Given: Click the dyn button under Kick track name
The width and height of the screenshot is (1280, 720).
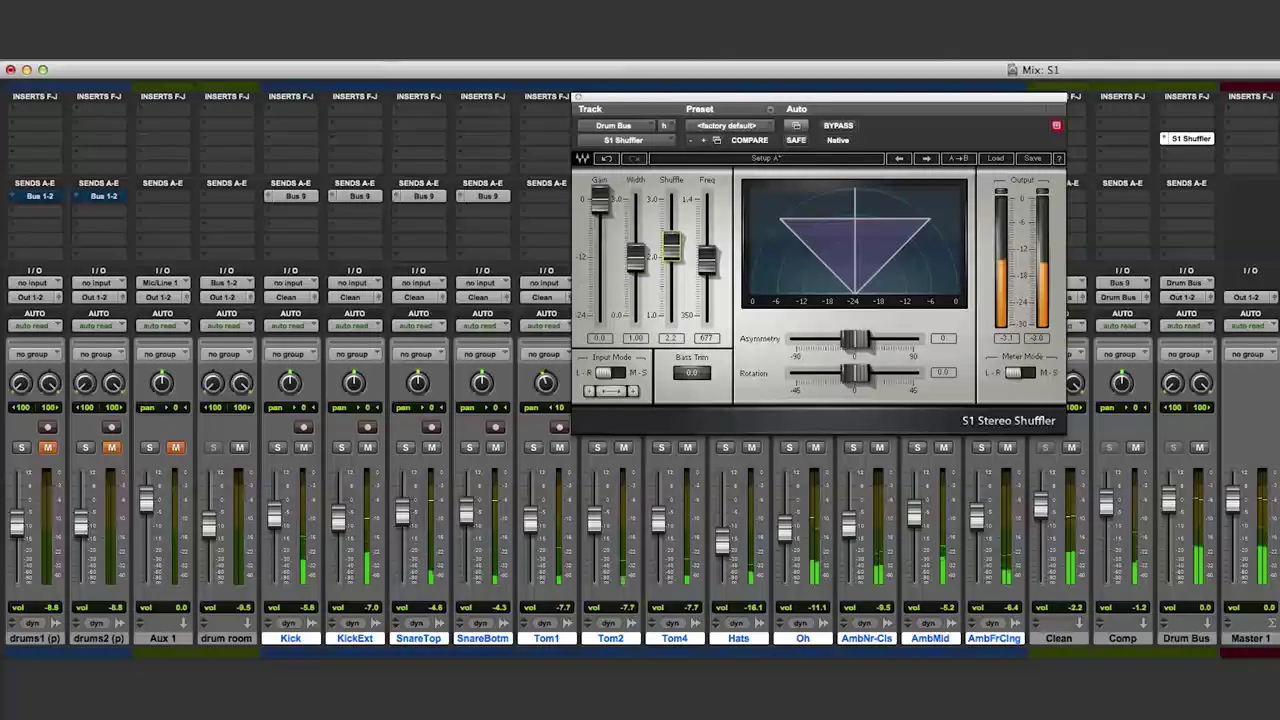Looking at the screenshot, I should [x=289, y=623].
